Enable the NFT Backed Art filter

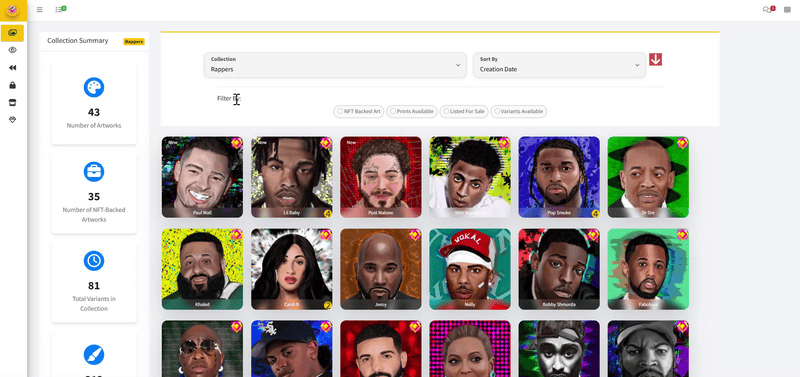(359, 111)
